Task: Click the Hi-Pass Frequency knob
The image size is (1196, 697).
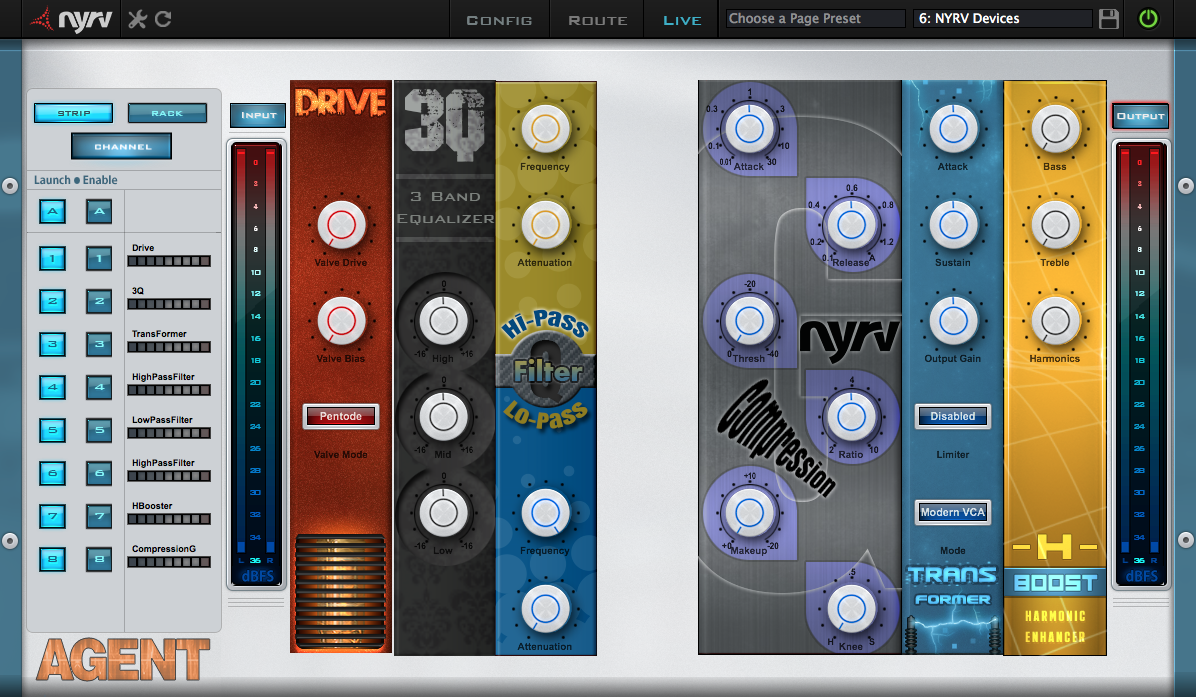Action: [x=545, y=129]
